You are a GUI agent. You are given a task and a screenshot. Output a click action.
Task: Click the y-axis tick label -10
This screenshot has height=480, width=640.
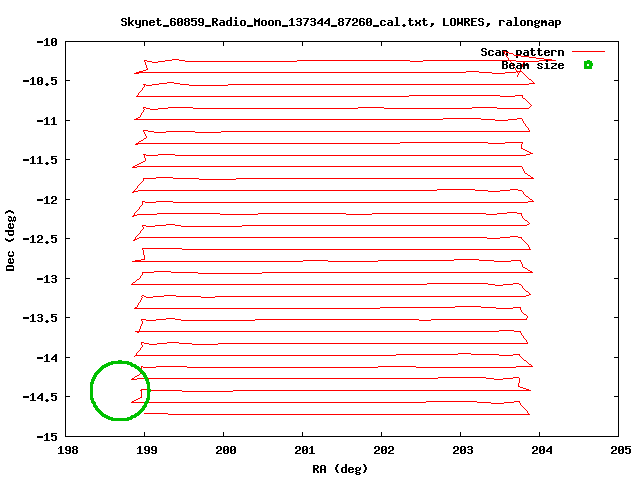tap(47, 42)
